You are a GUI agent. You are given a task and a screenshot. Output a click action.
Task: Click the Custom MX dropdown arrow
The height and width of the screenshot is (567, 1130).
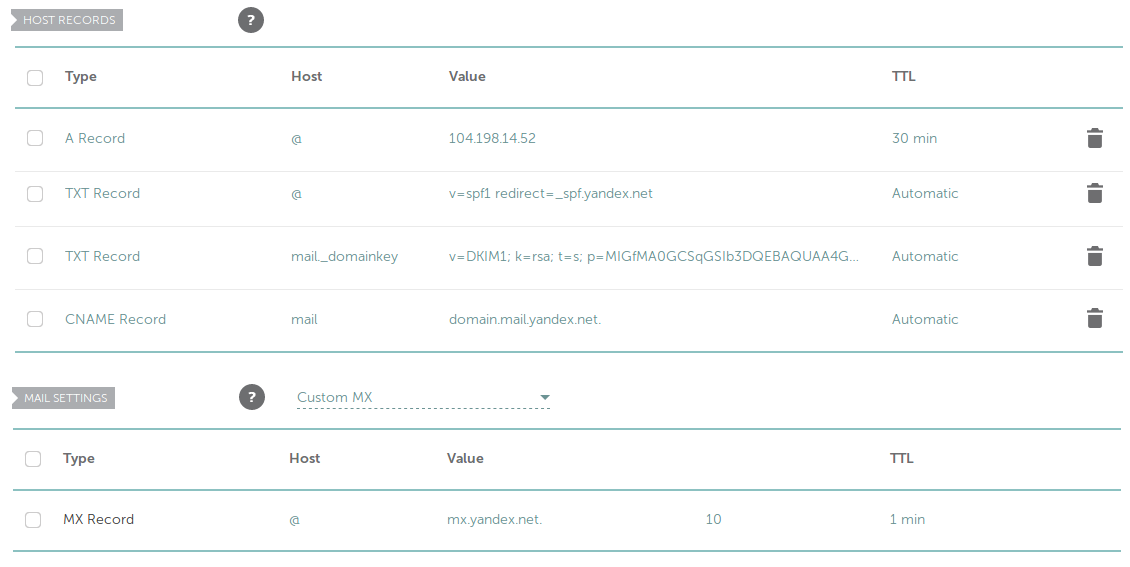pos(545,397)
